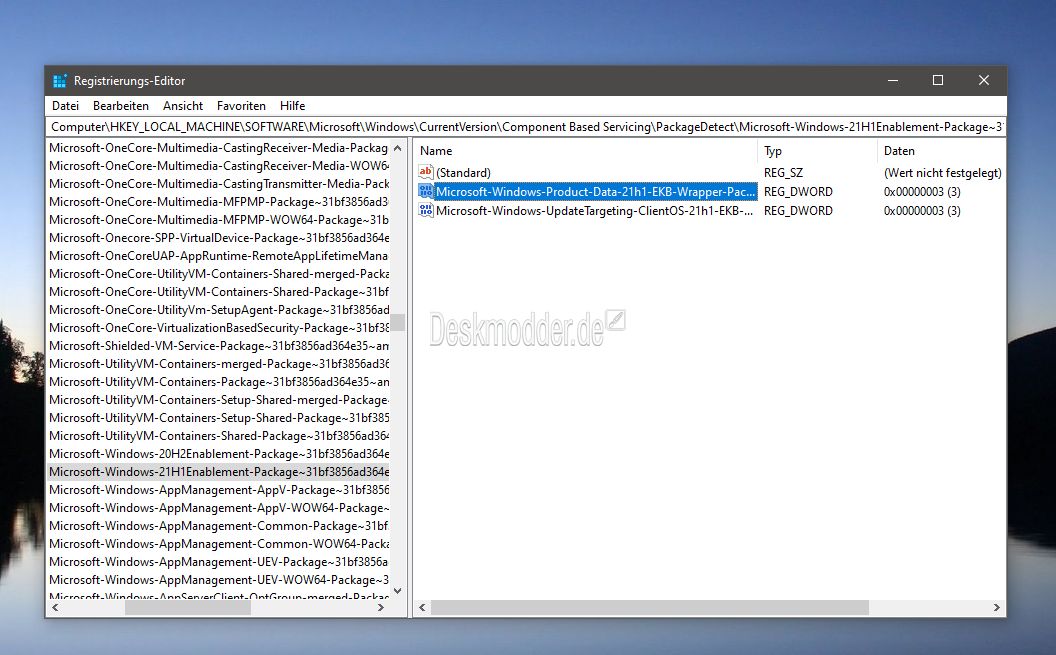
Task: Select Microsoft-OneCore-Multimedia-MFPMP-WOW64-Package key
Action: (x=219, y=219)
